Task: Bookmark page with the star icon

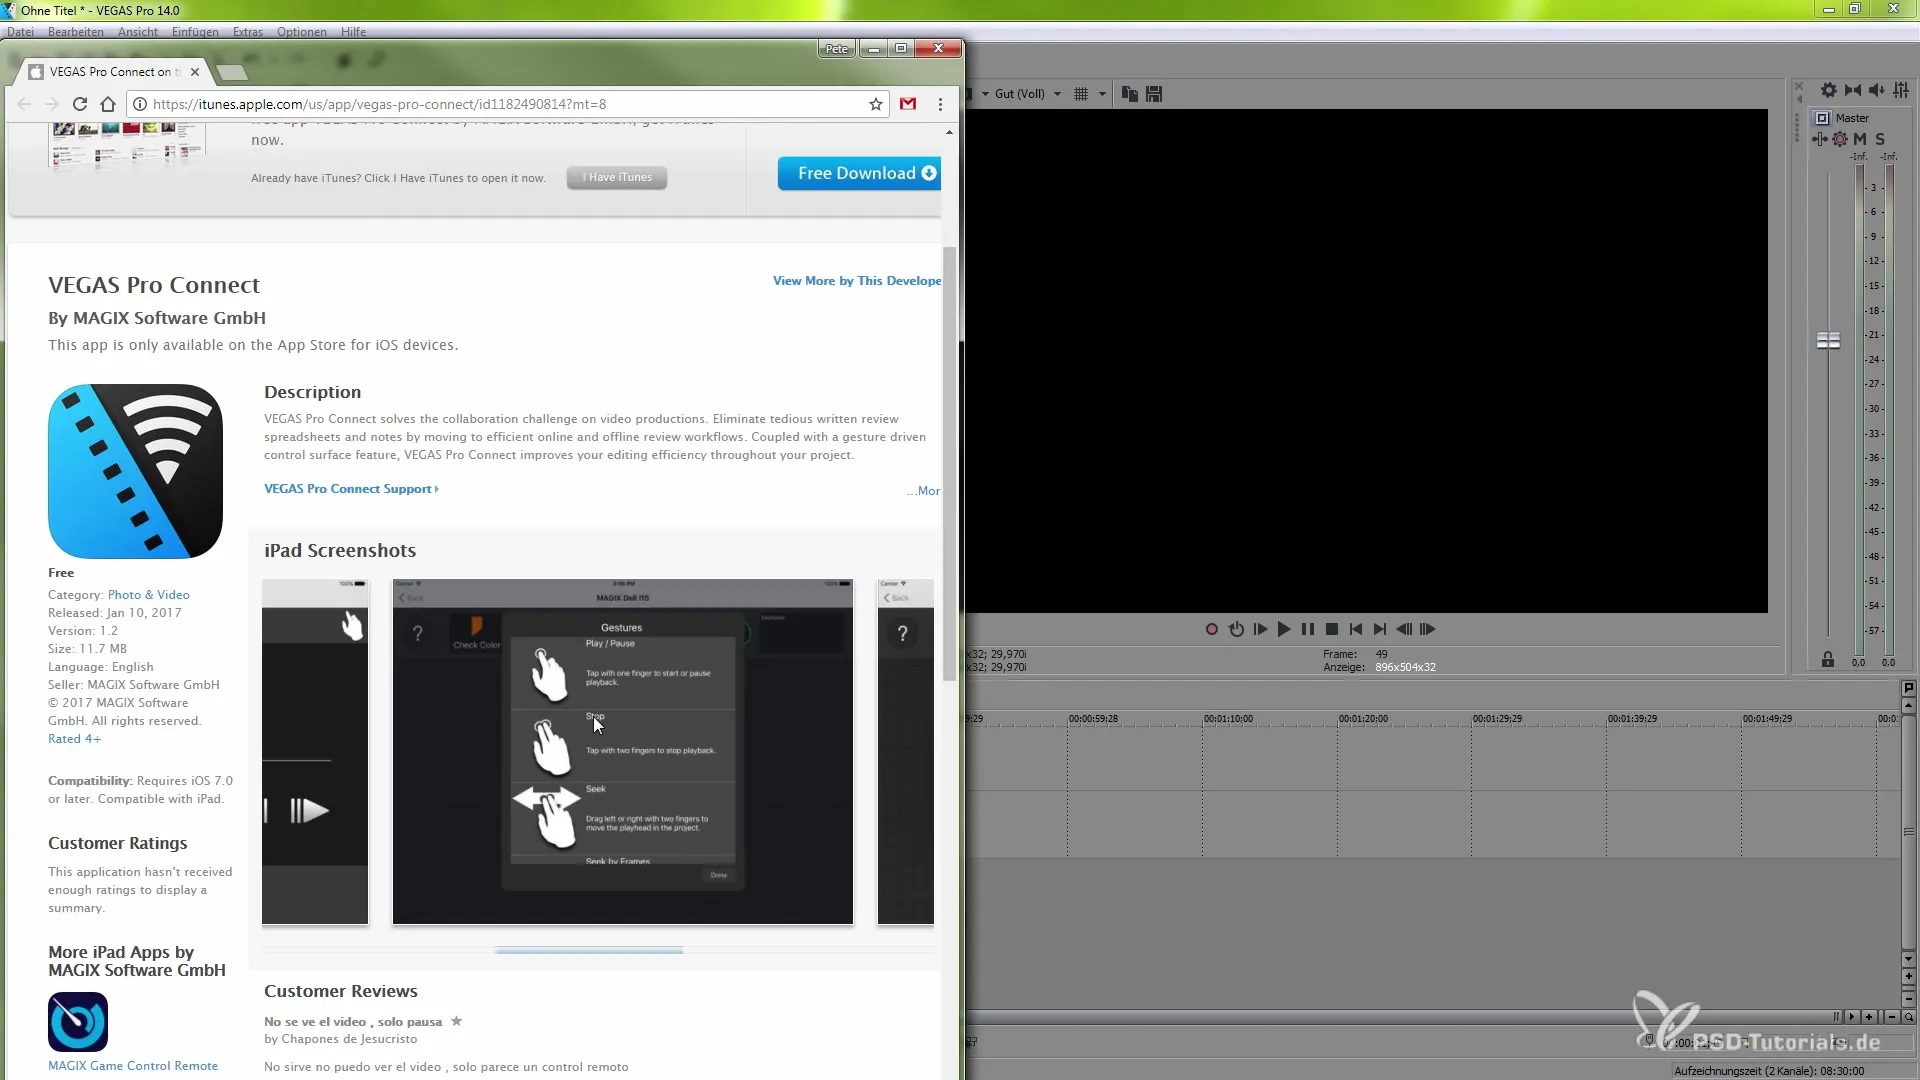Action: pyautogui.click(x=876, y=104)
